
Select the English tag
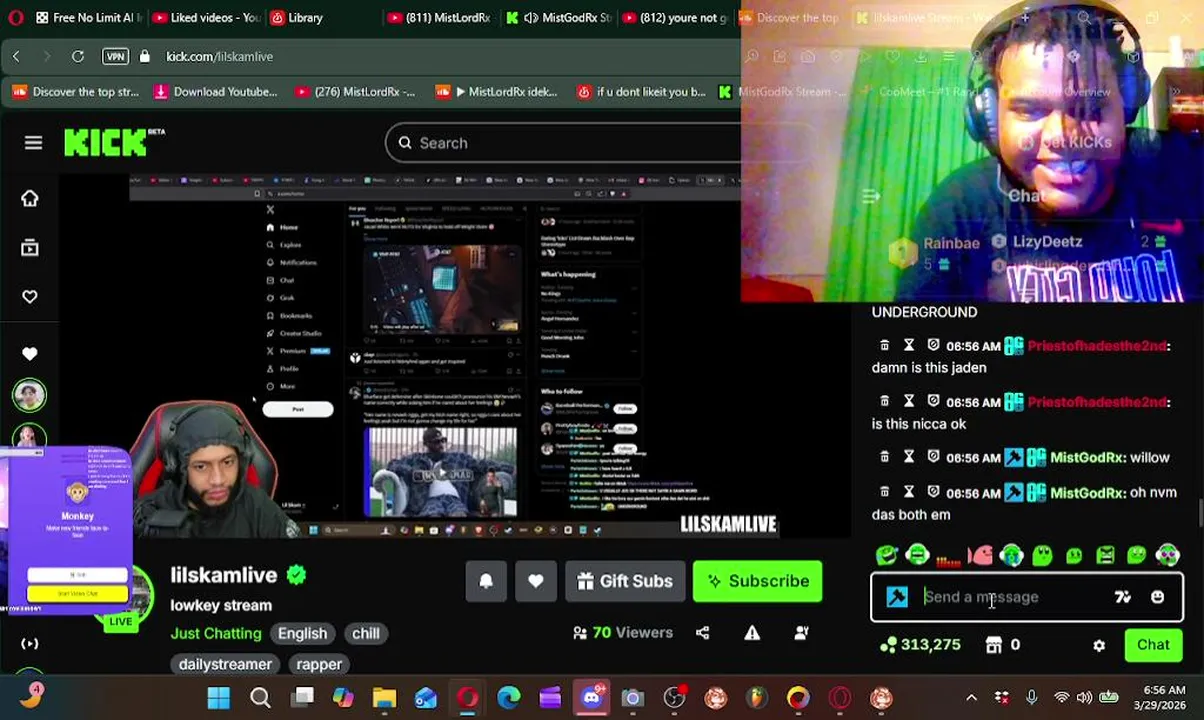point(302,633)
